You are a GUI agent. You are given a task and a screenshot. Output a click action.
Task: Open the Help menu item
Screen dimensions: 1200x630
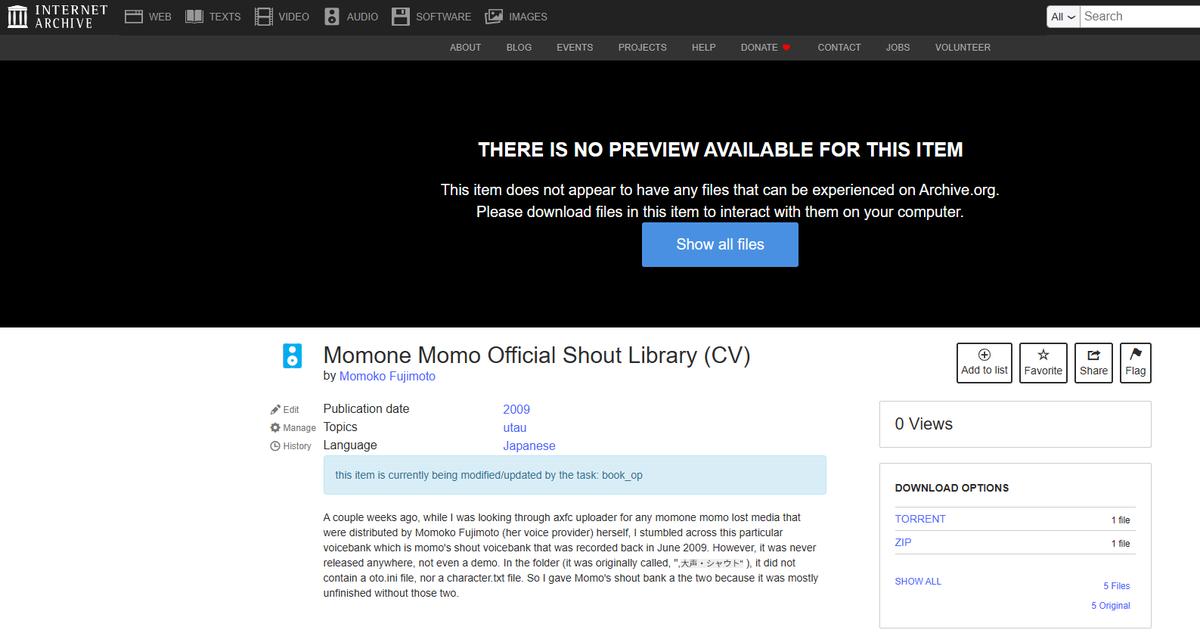[x=704, y=47]
